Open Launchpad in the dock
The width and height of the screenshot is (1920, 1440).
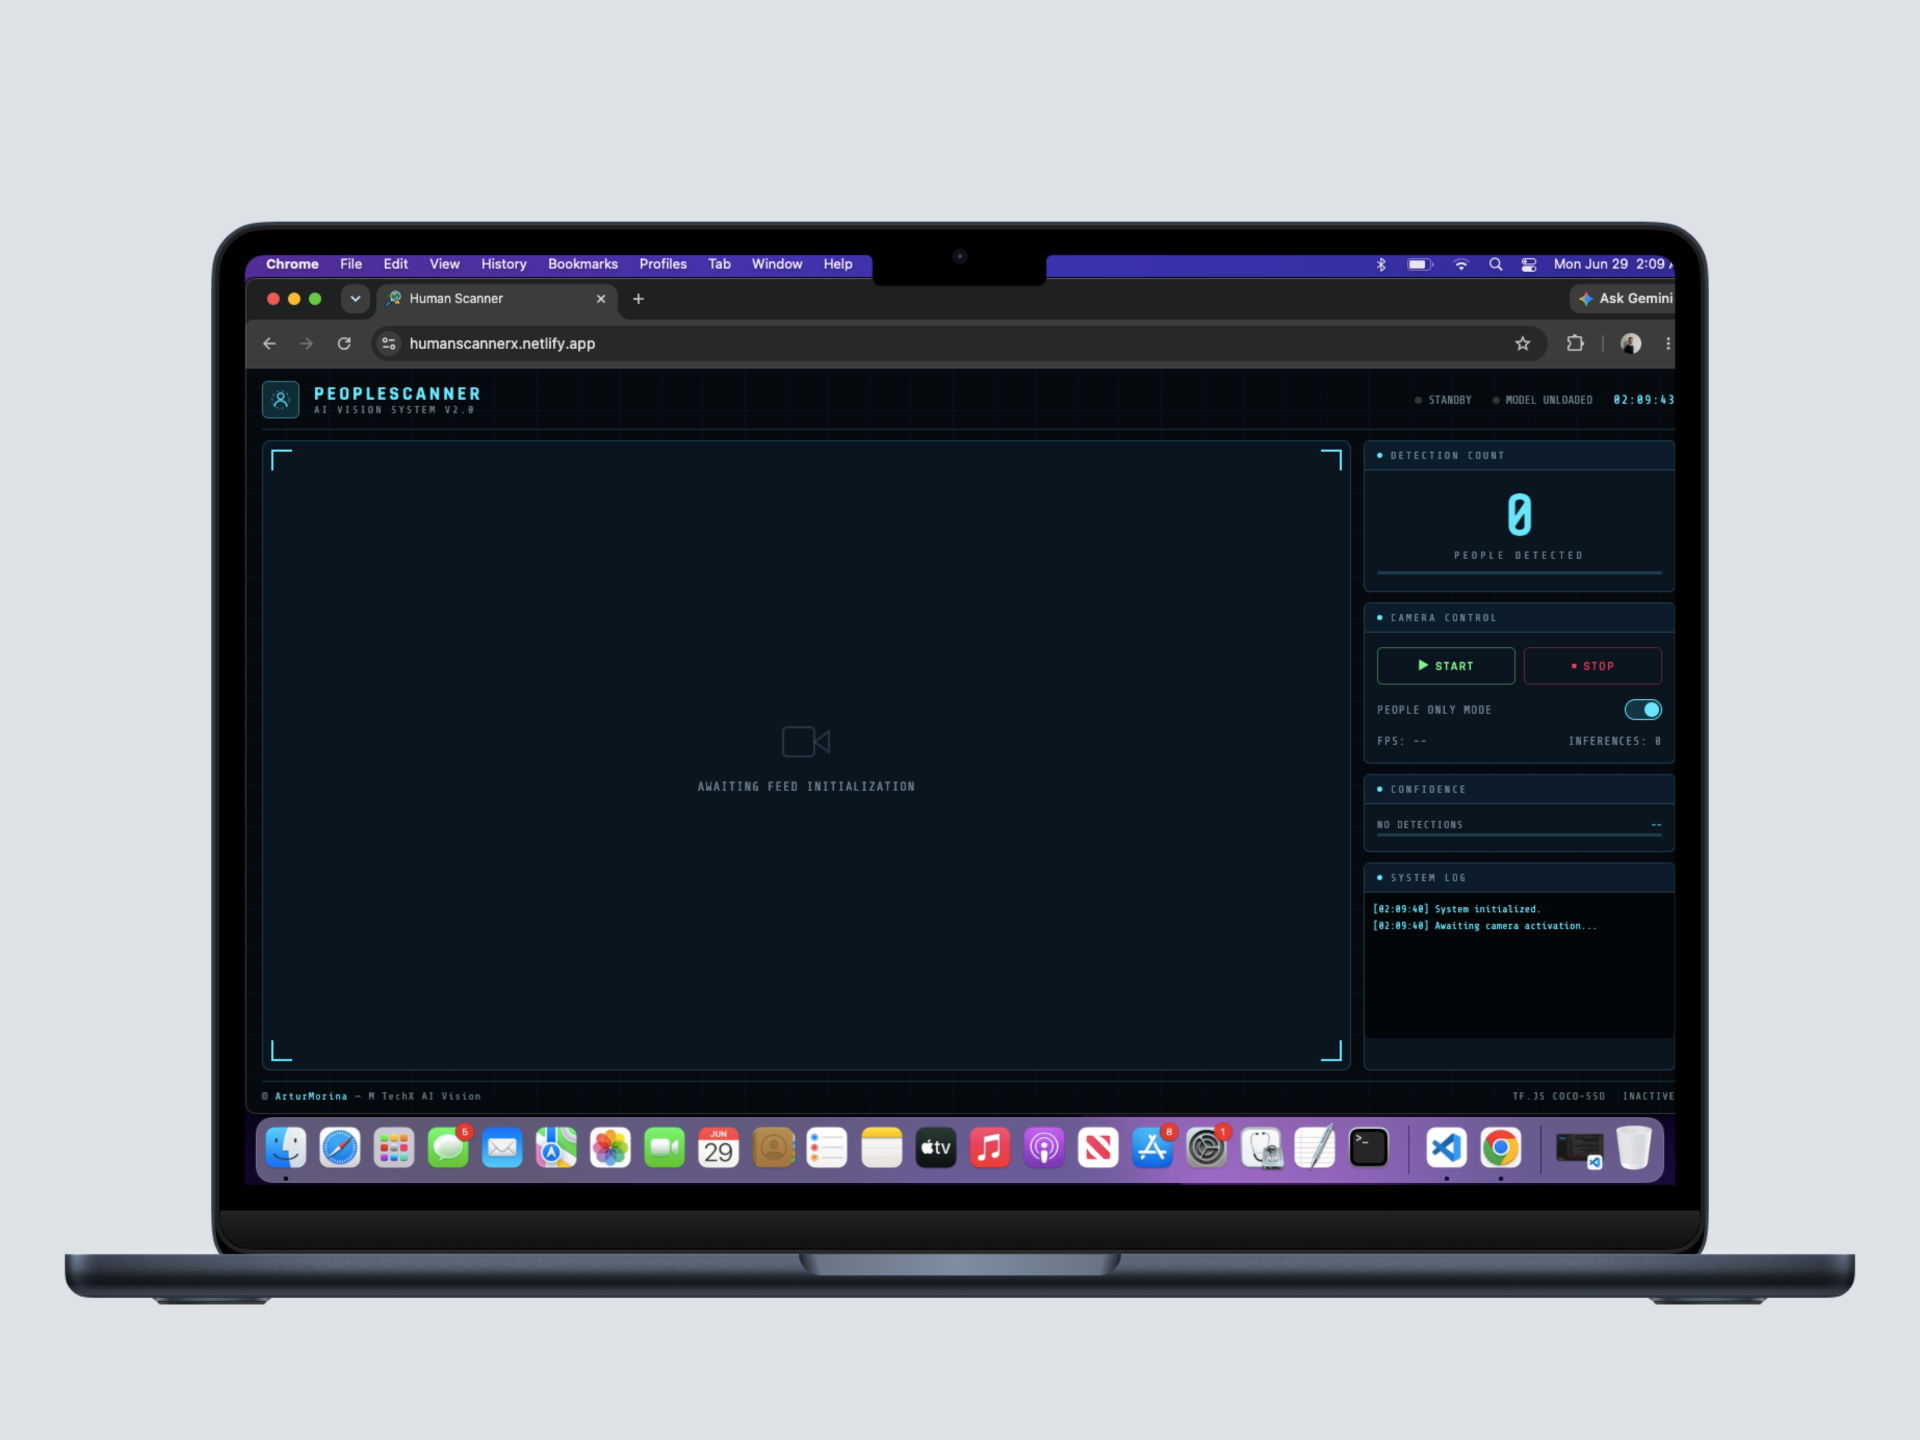pyautogui.click(x=394, y=1148)
